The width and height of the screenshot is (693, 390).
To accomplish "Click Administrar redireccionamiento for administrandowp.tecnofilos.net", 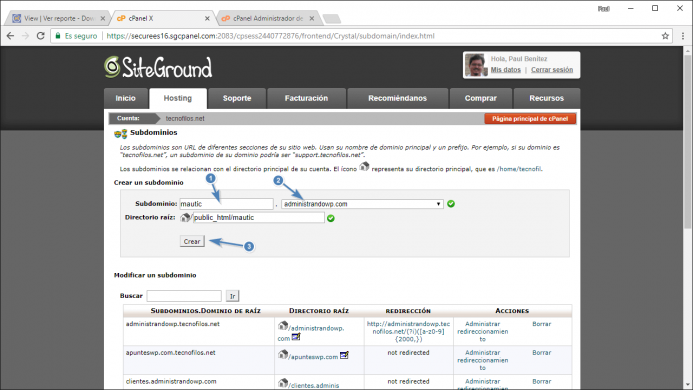I will coord(483,332).
